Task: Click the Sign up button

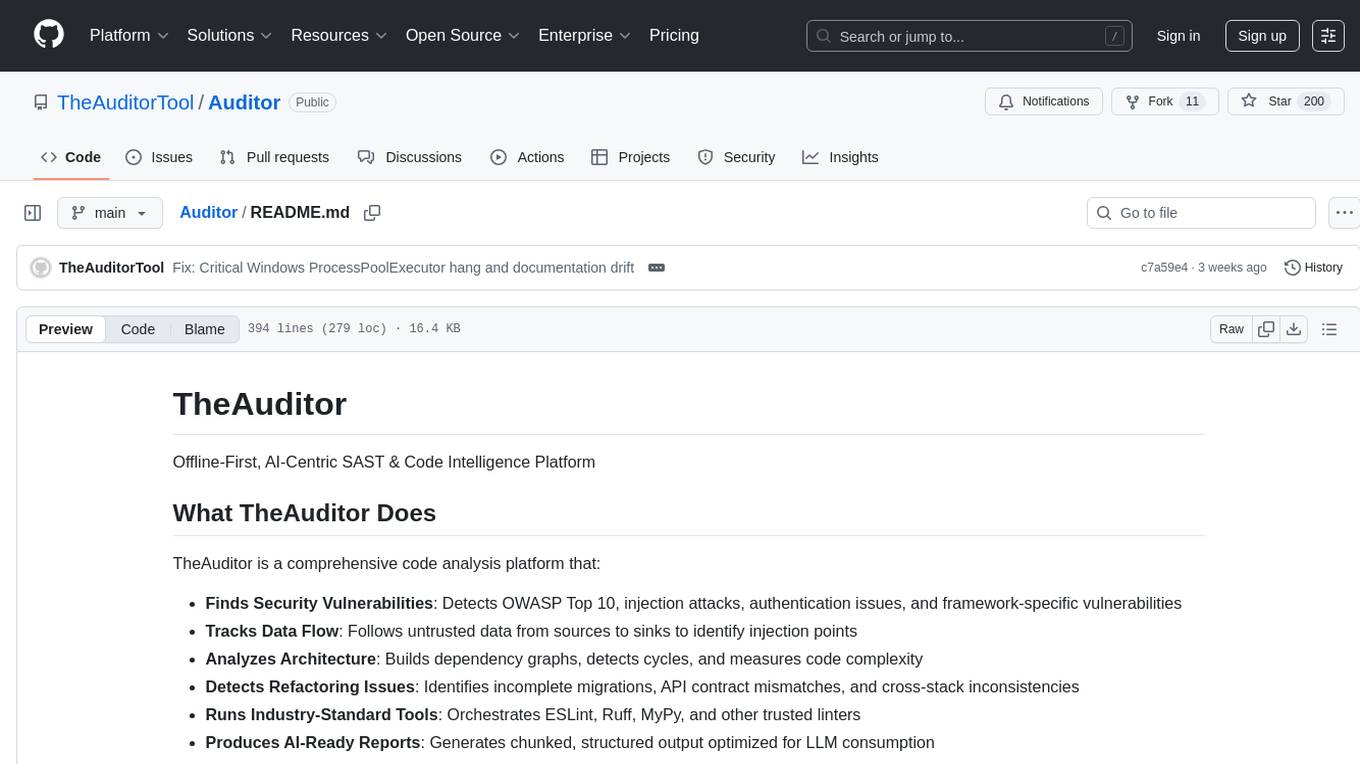Action: (x=1262, y=35)
